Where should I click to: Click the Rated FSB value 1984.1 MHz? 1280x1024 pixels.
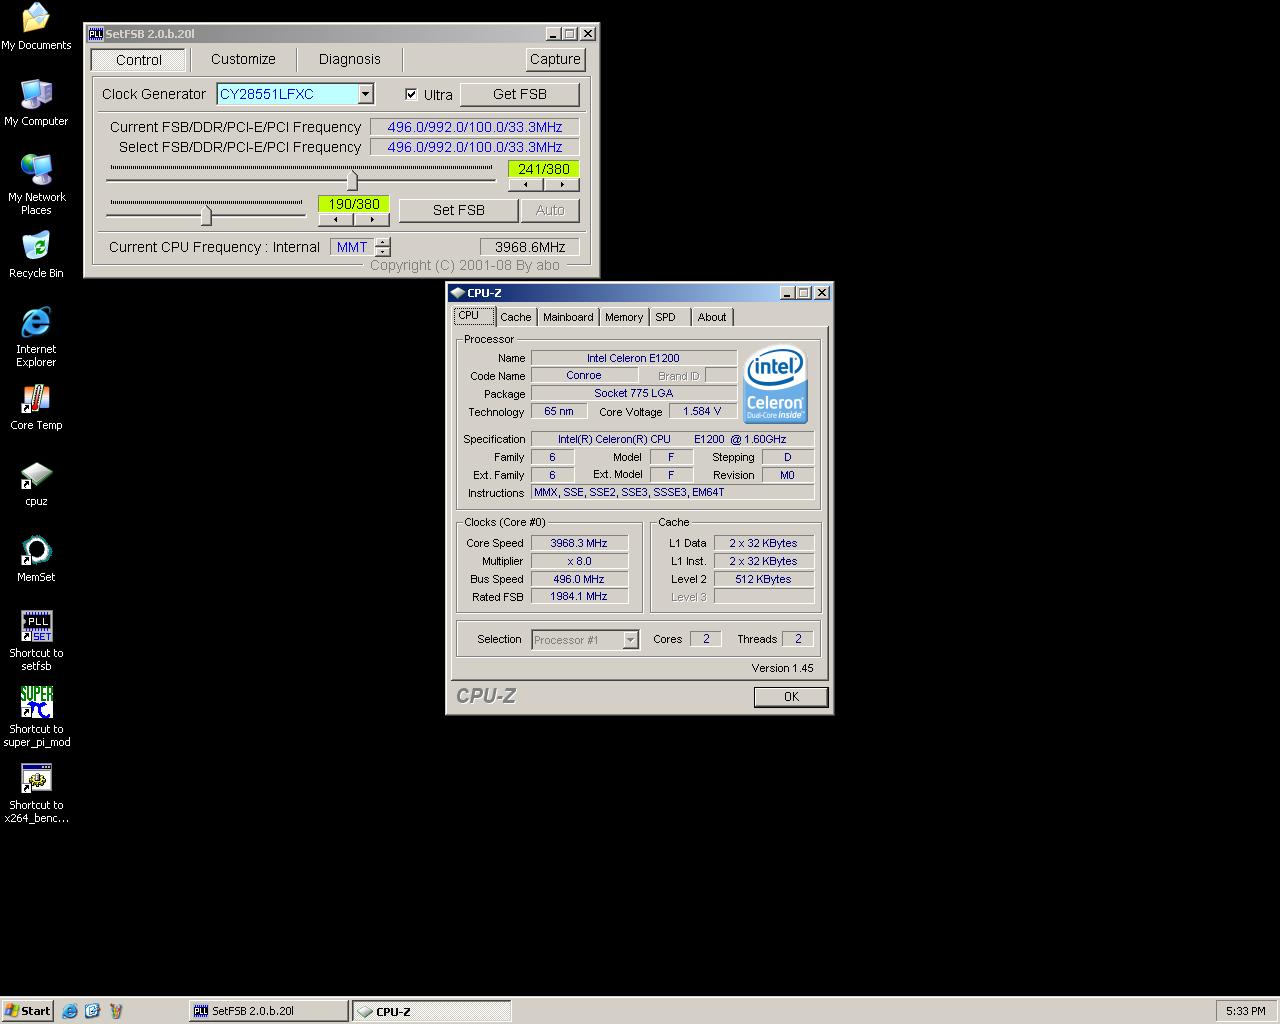pos(579,596)
